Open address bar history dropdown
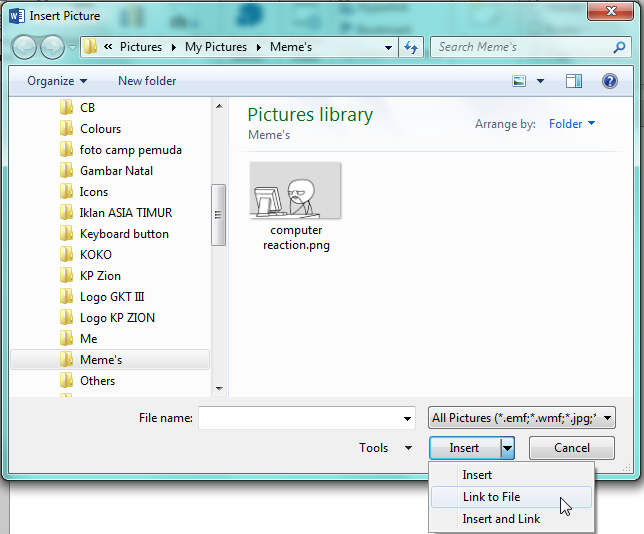The image size is (644, 534). (388, 48)
